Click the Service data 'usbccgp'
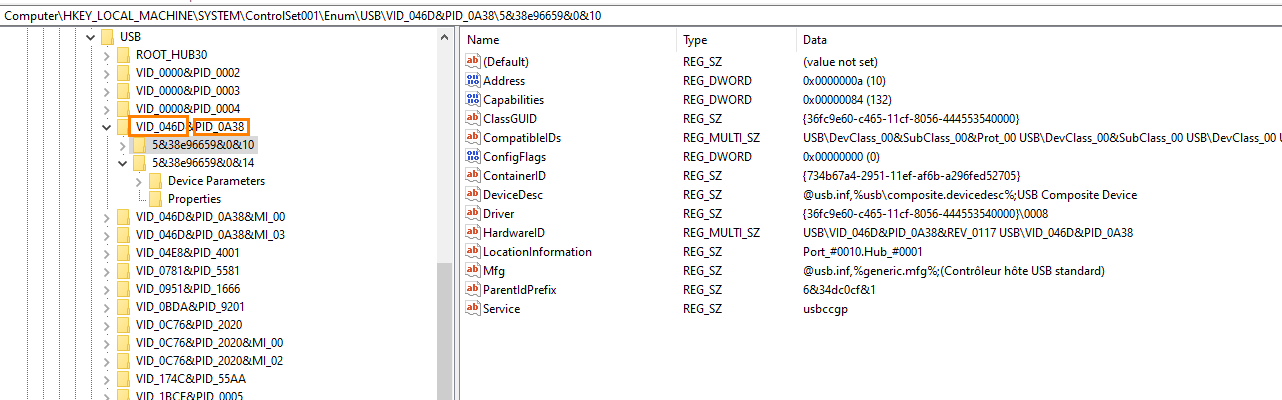This screenshot has width=1282, height=400. tap(824, 309)
